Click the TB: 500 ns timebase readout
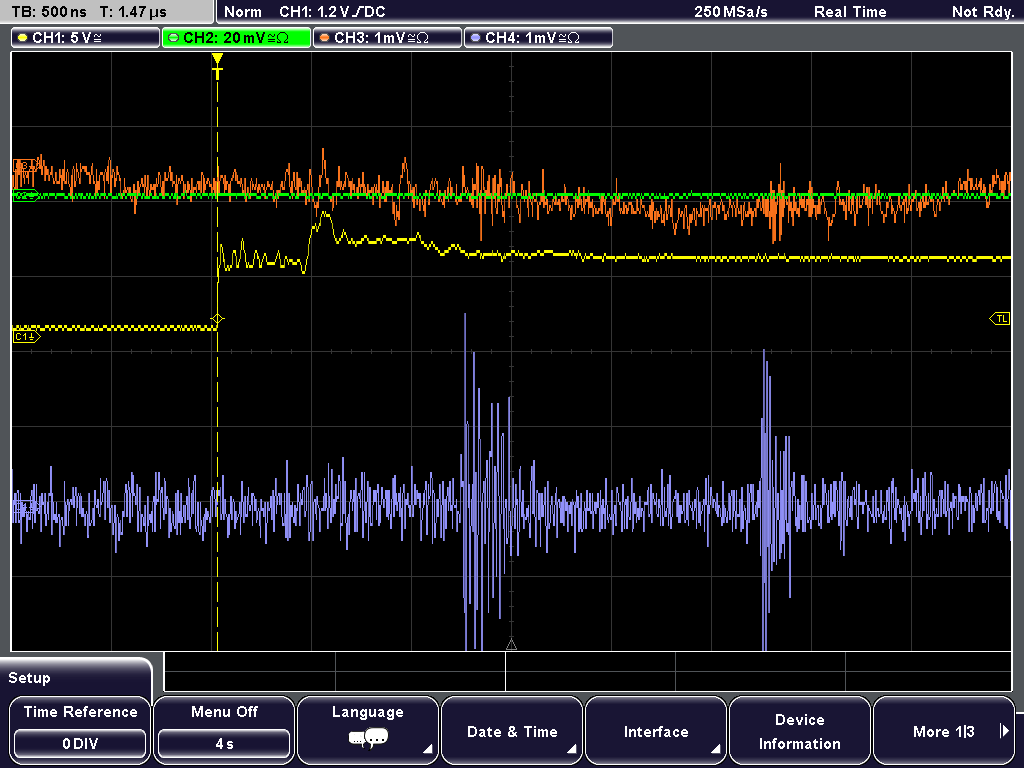The height and width of the screenshot is (768, 1024). [x=49, y=12]
